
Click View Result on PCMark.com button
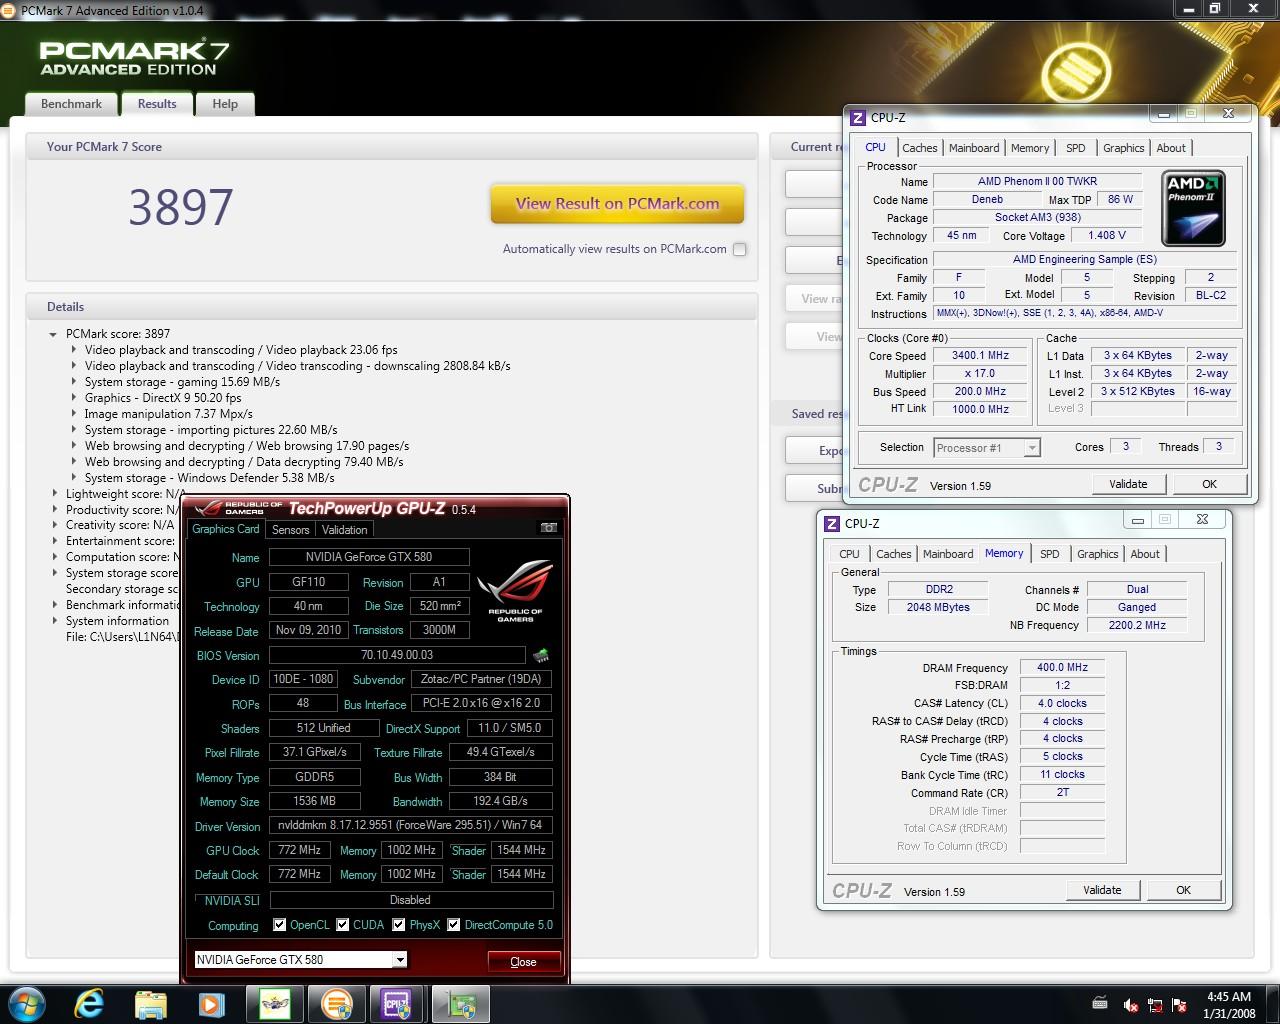617,204
